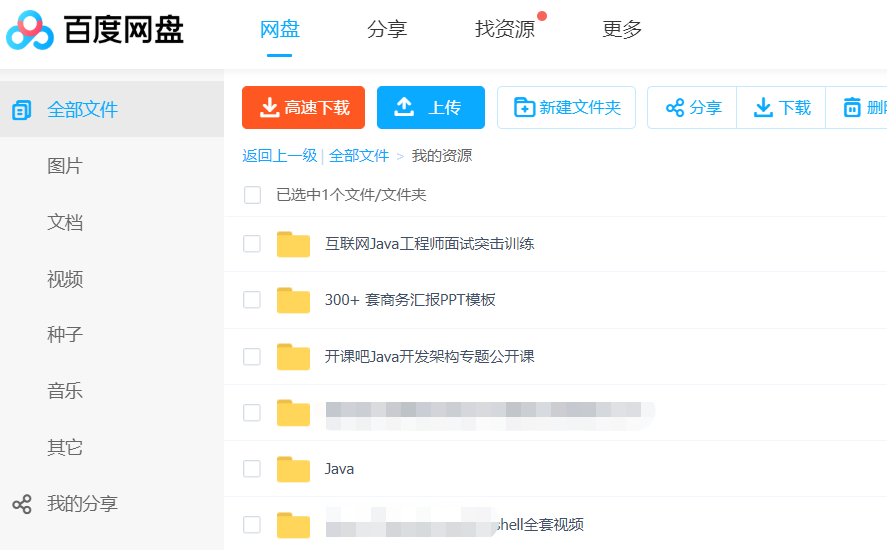Open the folder named Java
Viewport: 887px width, 550px height.
(x=339, y=469)
